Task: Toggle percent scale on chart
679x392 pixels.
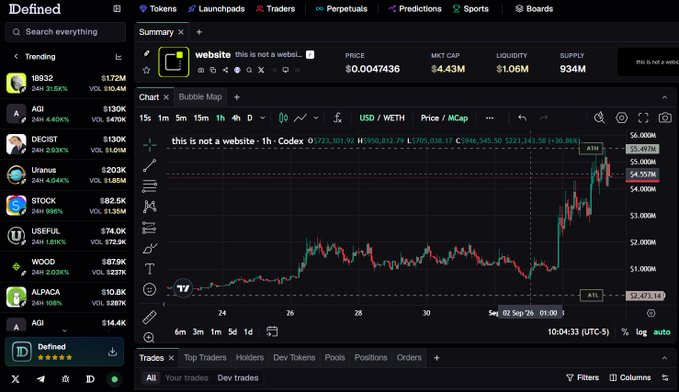Action: [625, 332]
